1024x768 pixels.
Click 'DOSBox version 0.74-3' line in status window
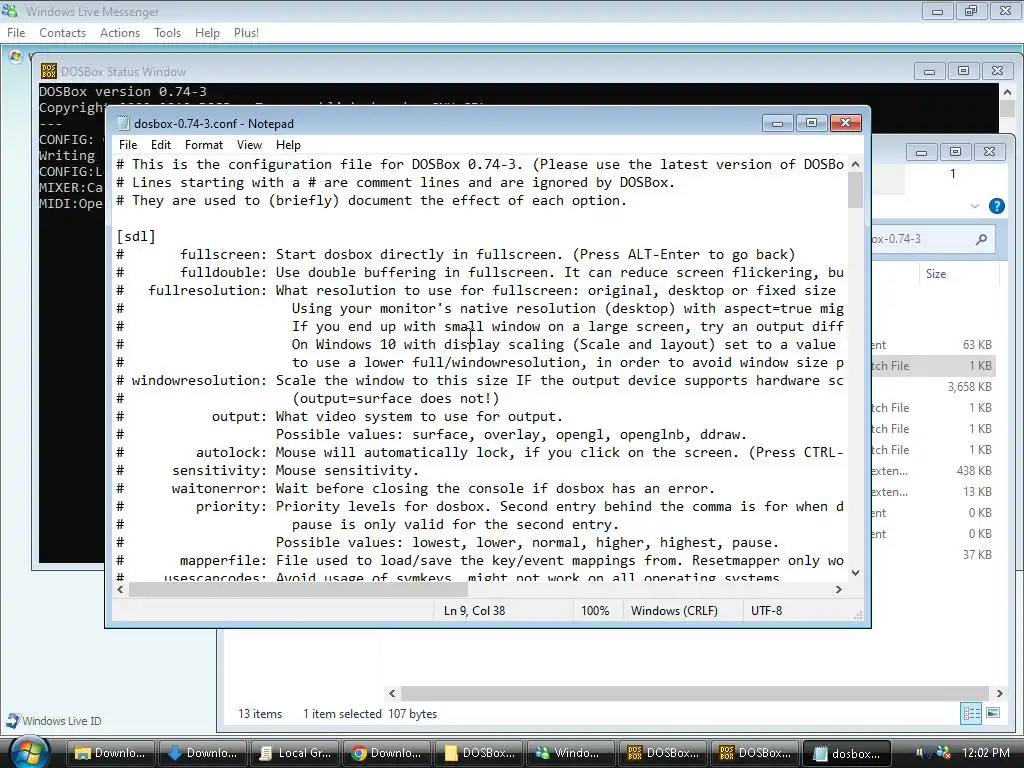123,91
